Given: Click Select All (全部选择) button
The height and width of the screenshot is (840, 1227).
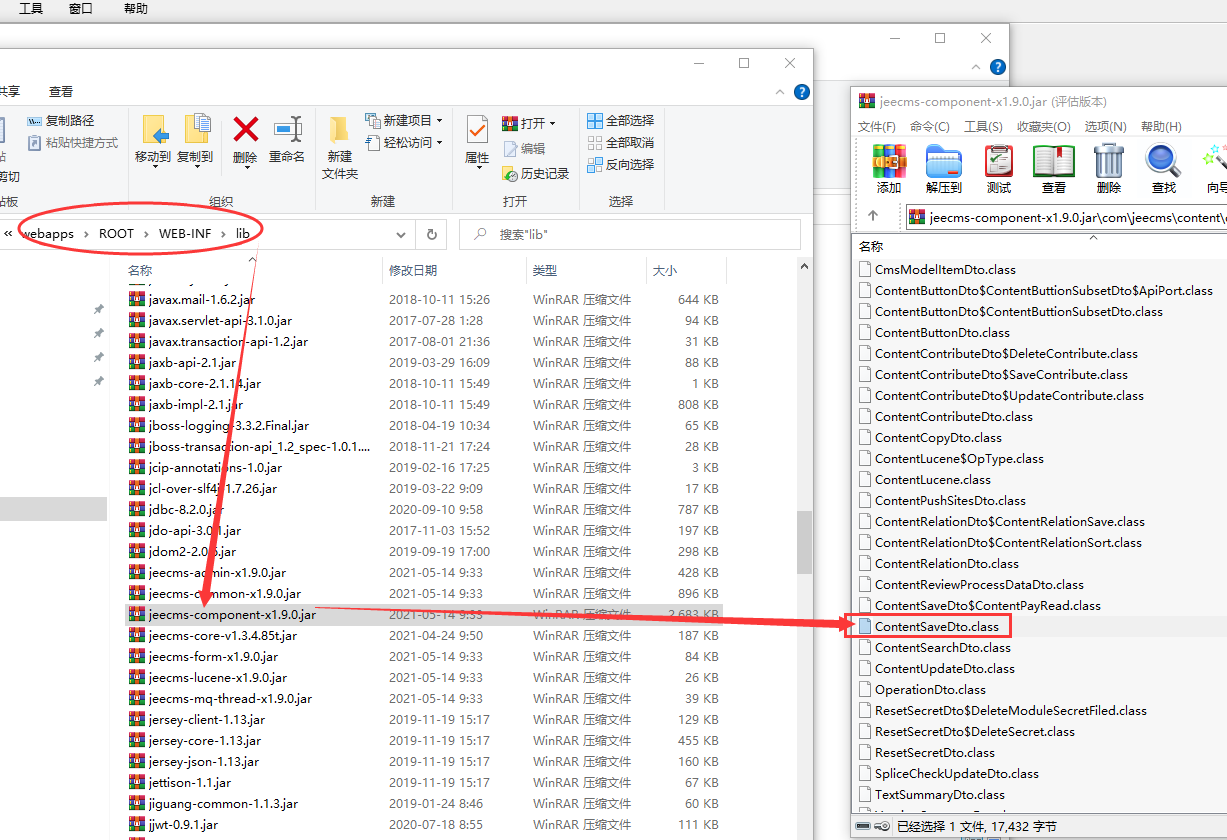Looking at the screenshot, I should (x=621, y=121).
